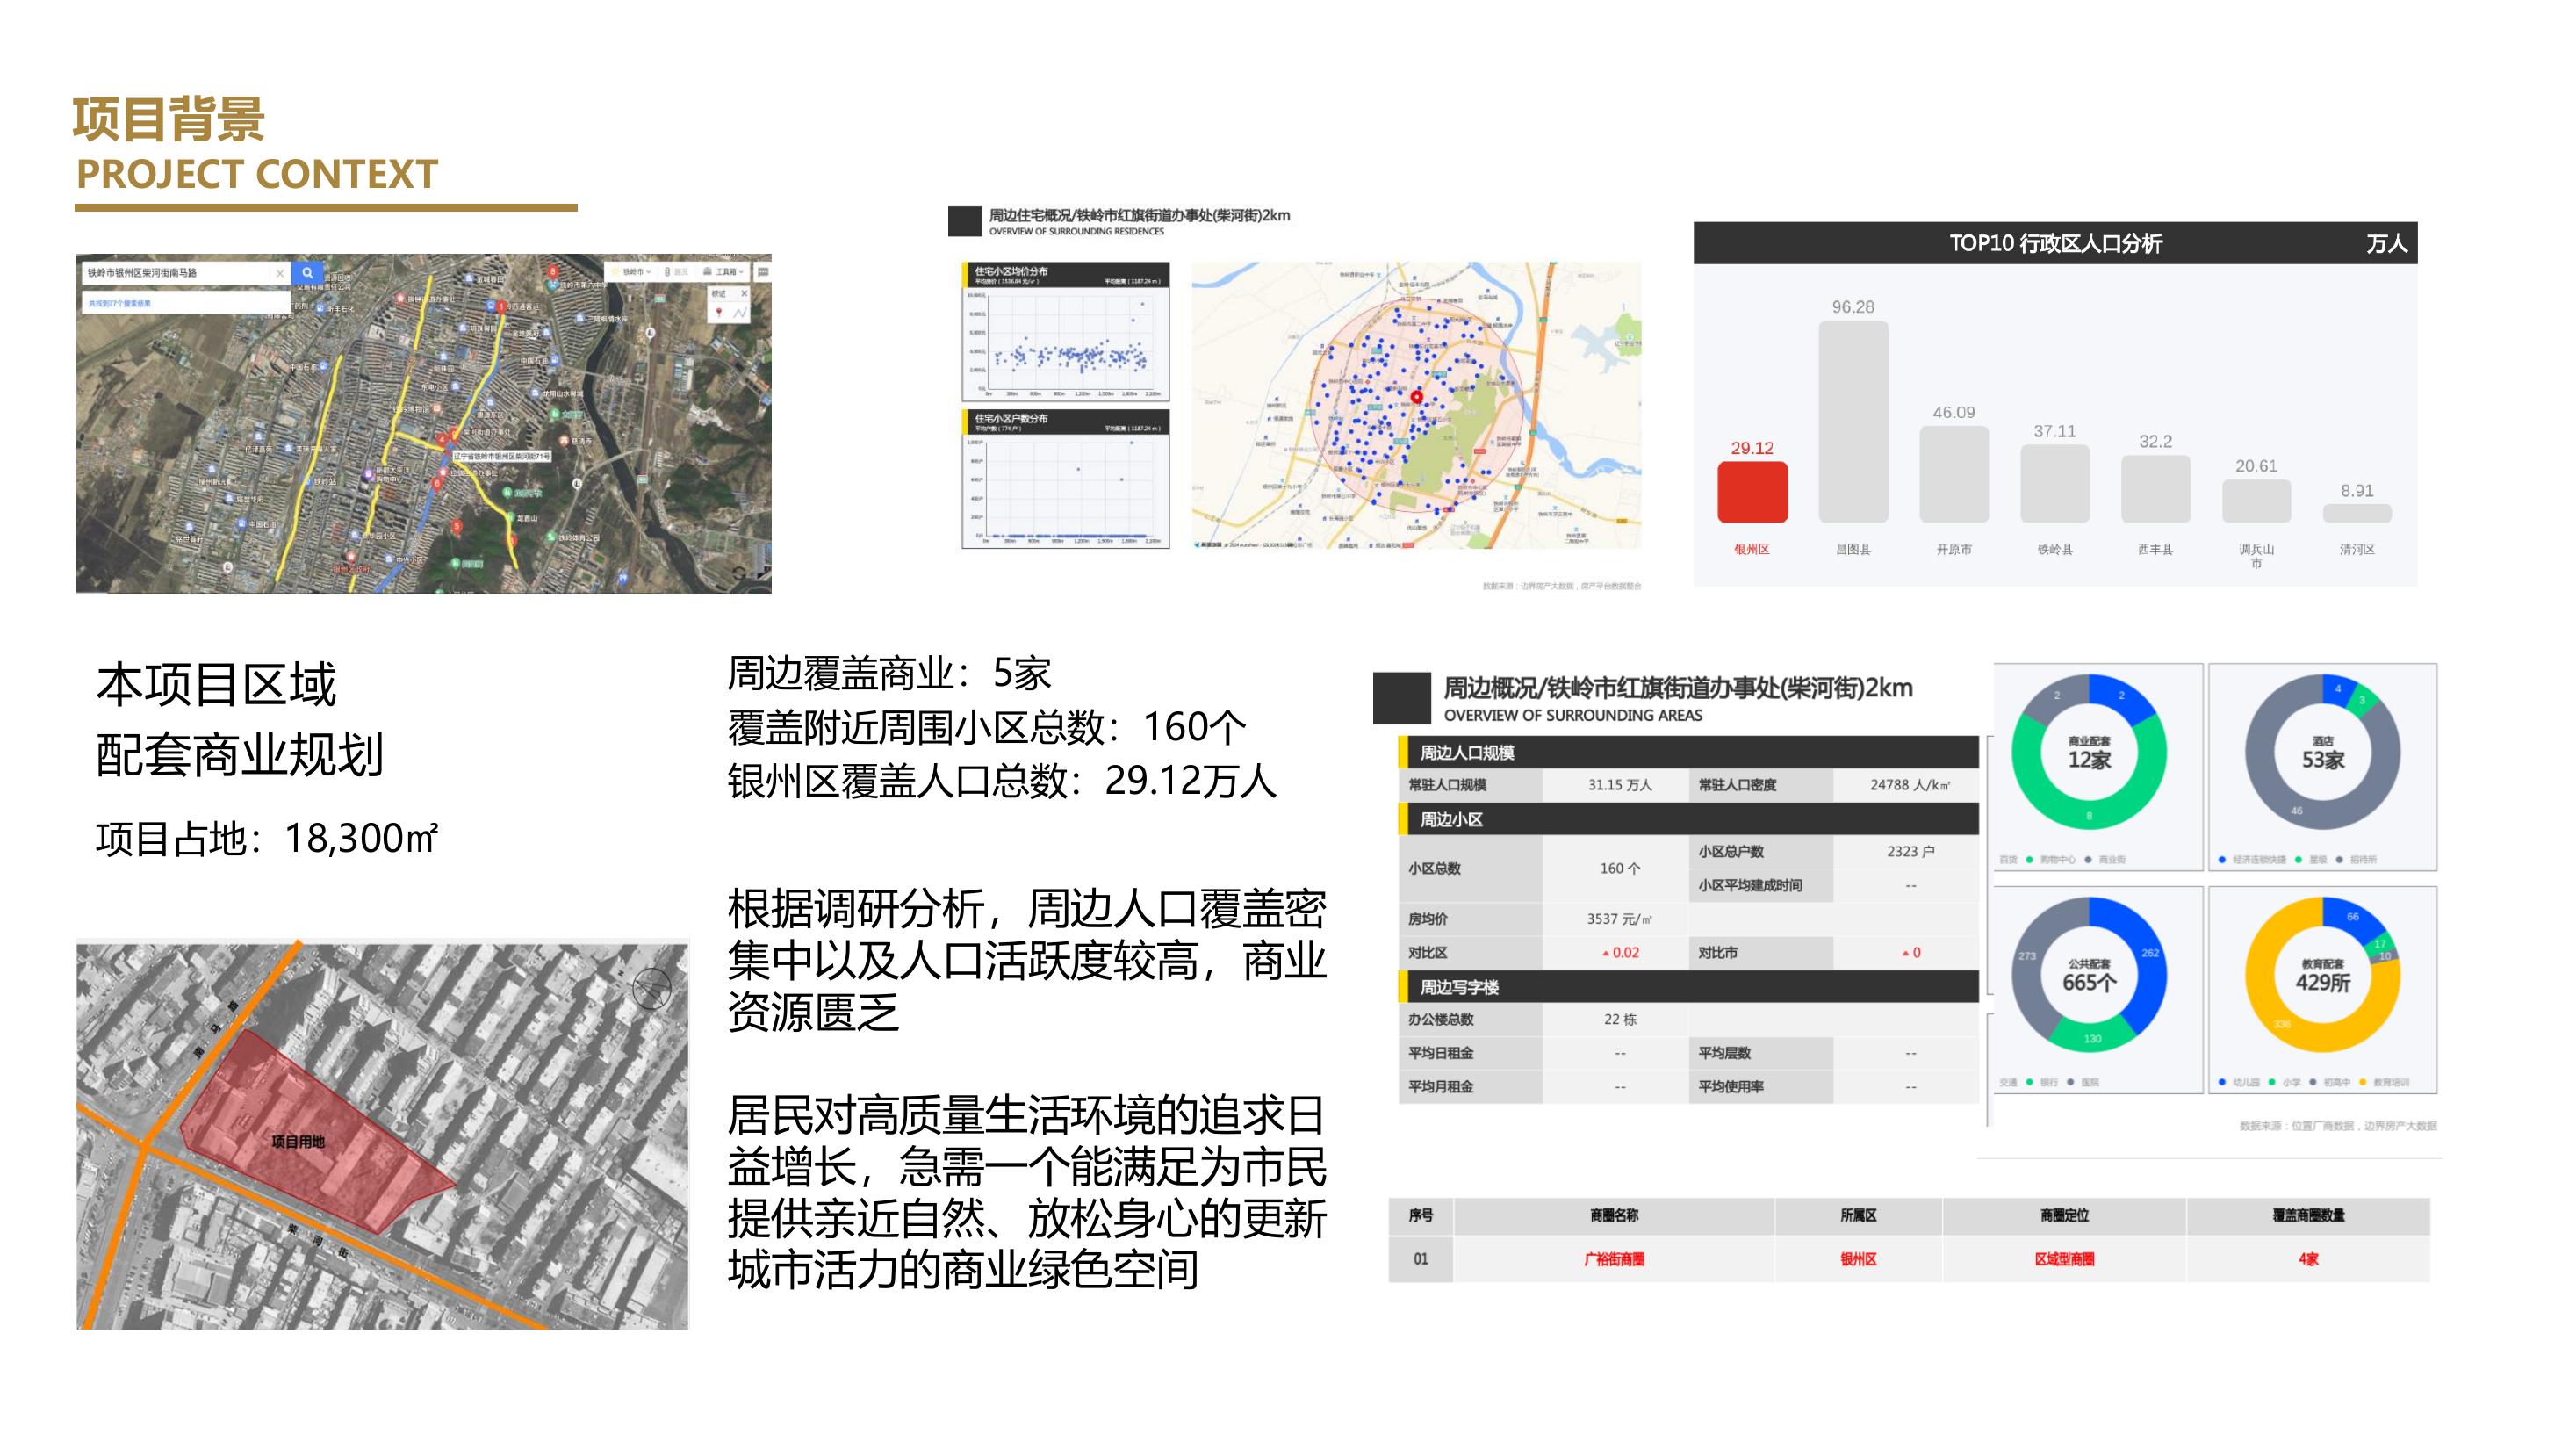Click the red 4家 table cell
This screenshot has height=1449, width=2576.
point(2308,1259)
